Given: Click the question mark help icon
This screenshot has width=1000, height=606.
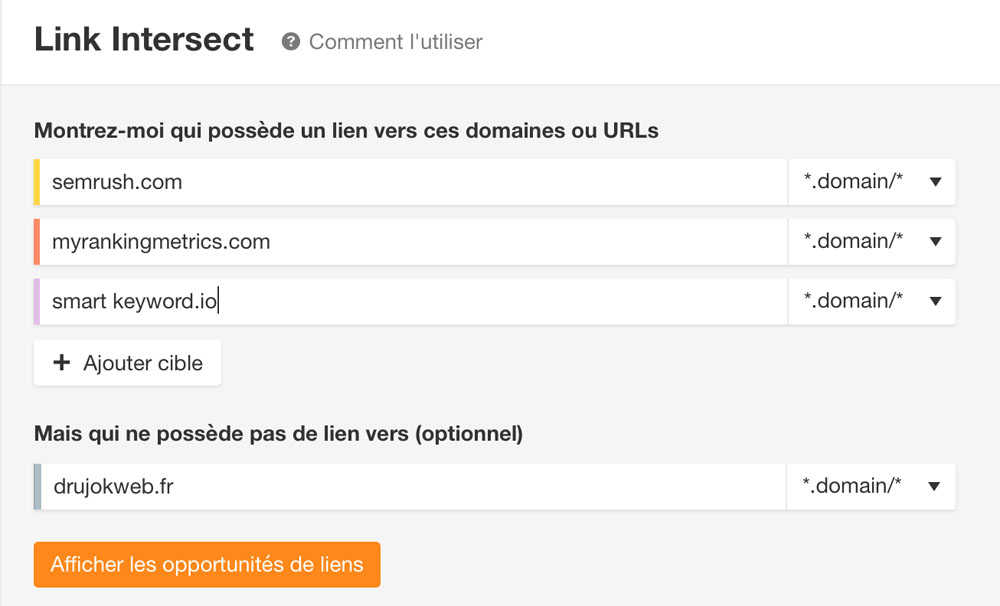Looking at the screenshot, I should pos(291,42).
